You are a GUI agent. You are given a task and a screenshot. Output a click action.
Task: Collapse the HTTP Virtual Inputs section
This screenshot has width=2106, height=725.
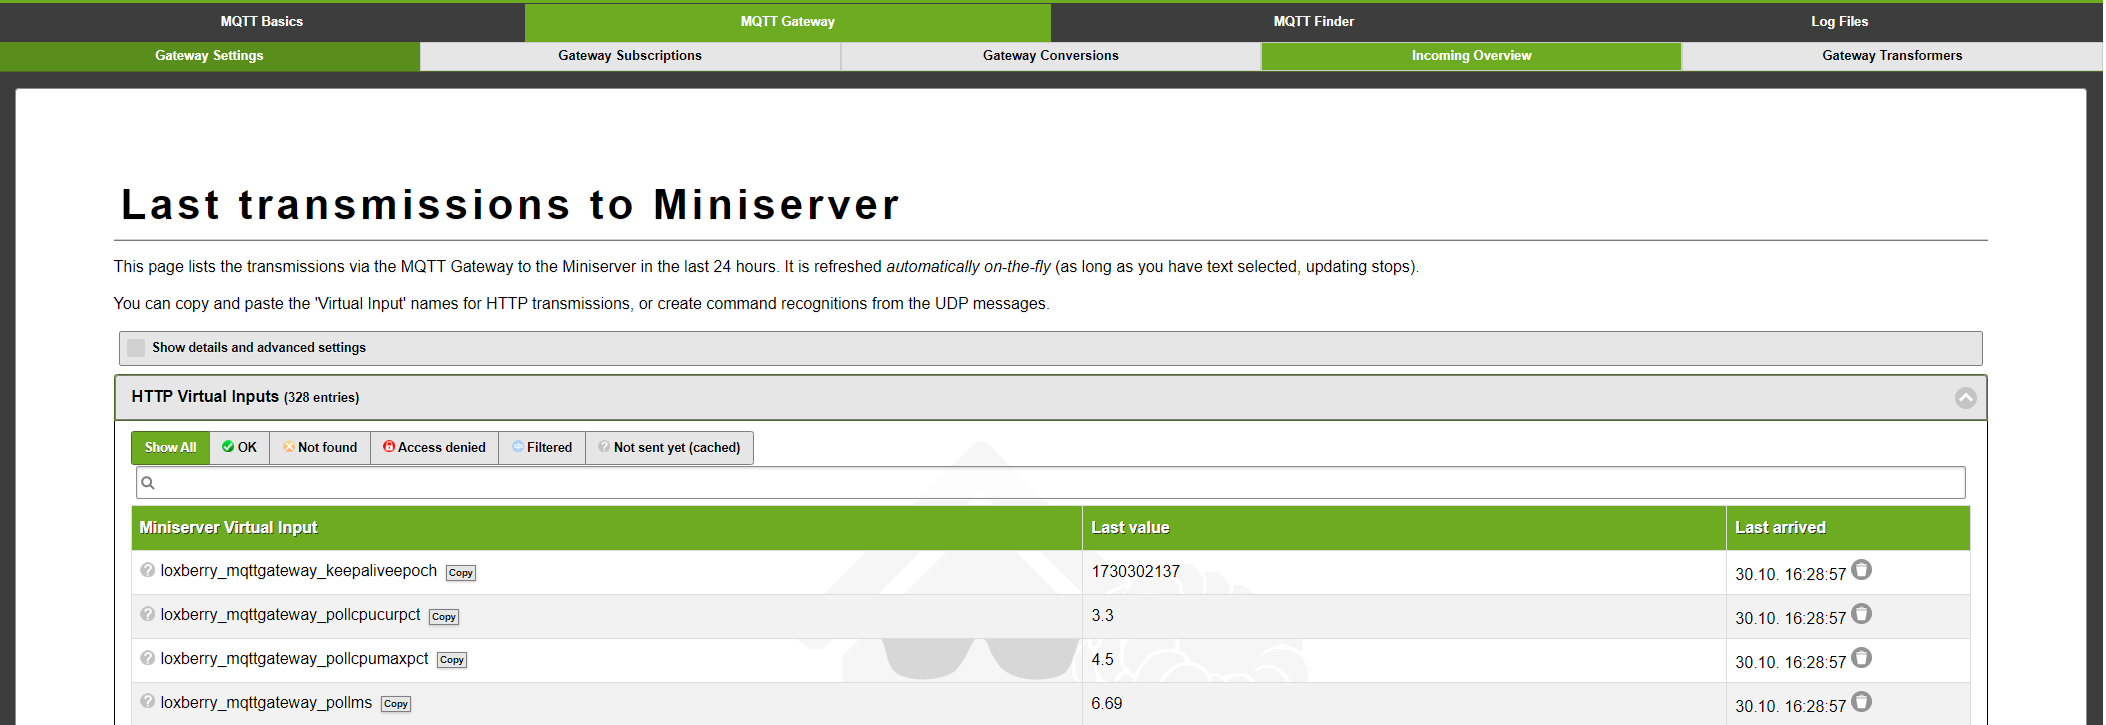click(1965, 398)
